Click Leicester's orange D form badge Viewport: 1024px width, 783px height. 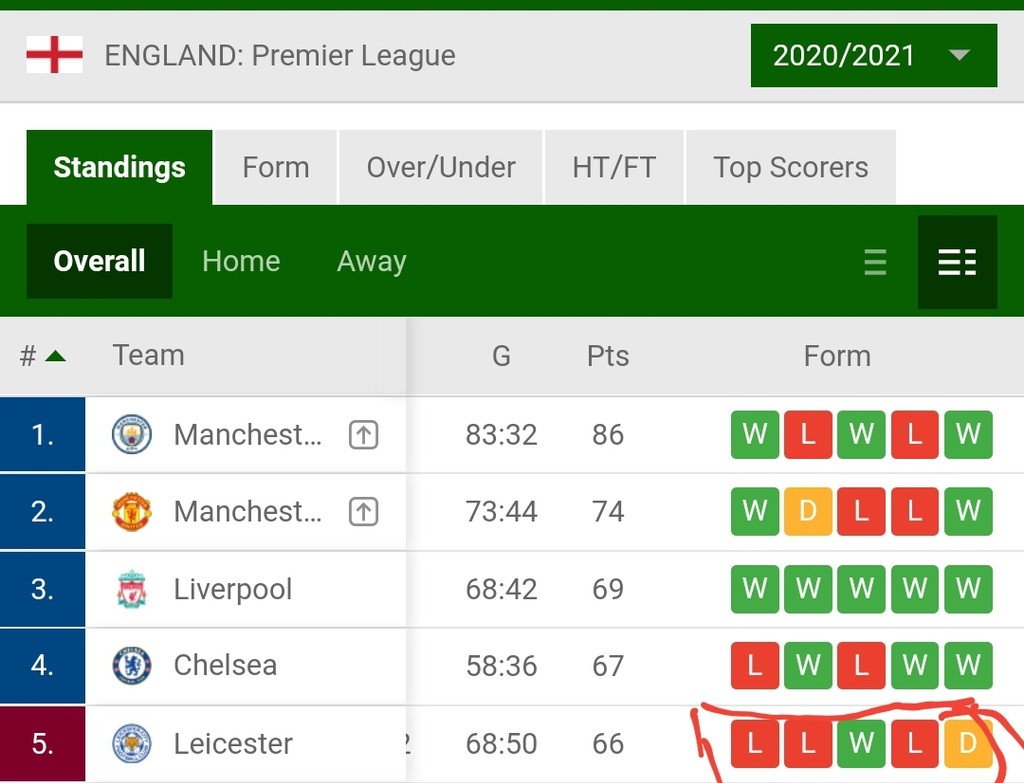click(x=968, y=744)
